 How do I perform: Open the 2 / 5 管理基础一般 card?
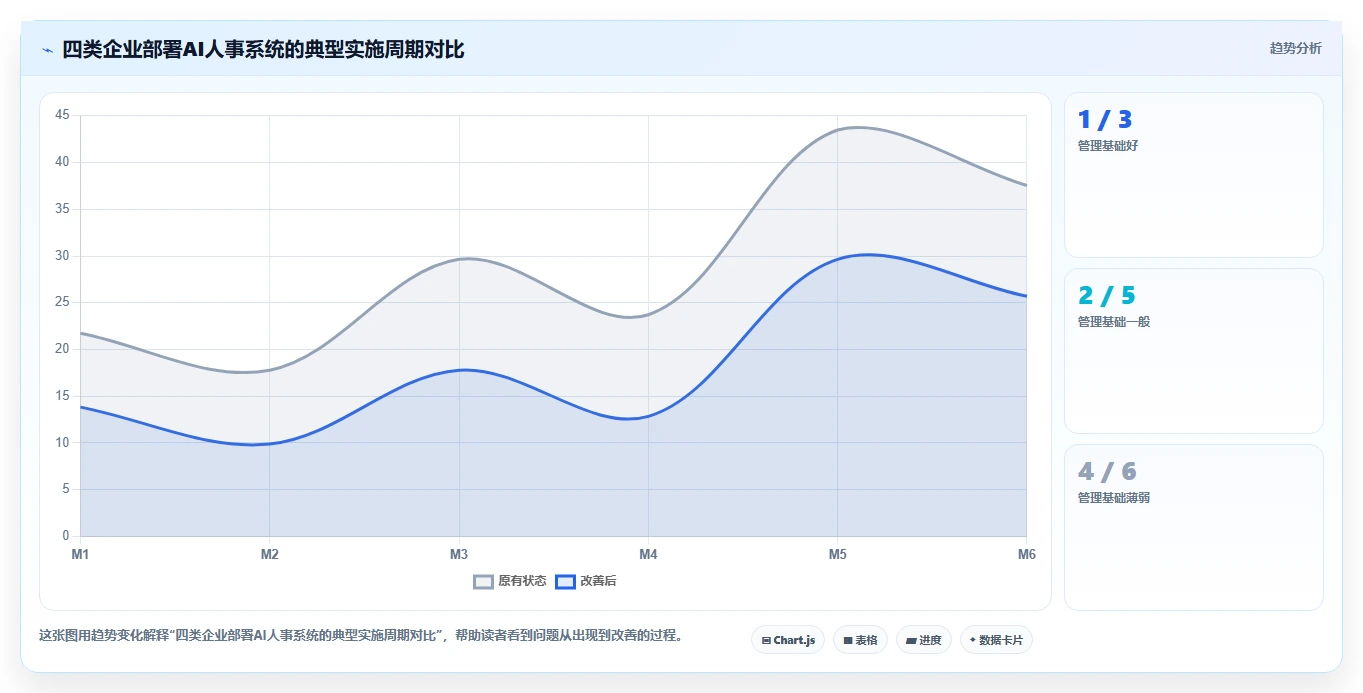tap(1194, 351)
